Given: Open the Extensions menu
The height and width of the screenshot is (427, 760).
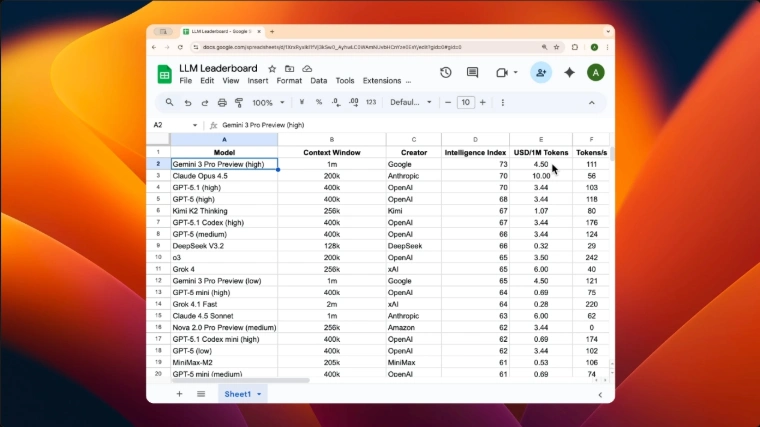Looking at the screenshot, I should point(381,81).
